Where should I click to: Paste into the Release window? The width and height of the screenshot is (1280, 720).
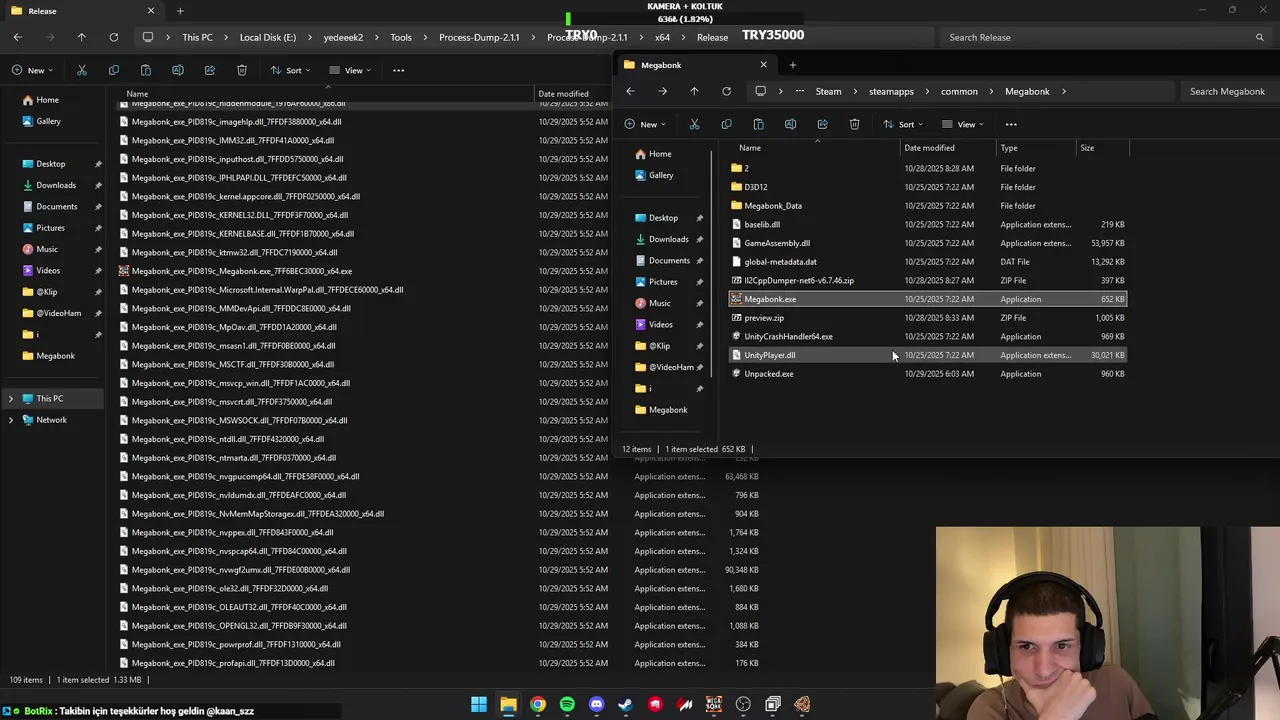[x=146, y=70]
